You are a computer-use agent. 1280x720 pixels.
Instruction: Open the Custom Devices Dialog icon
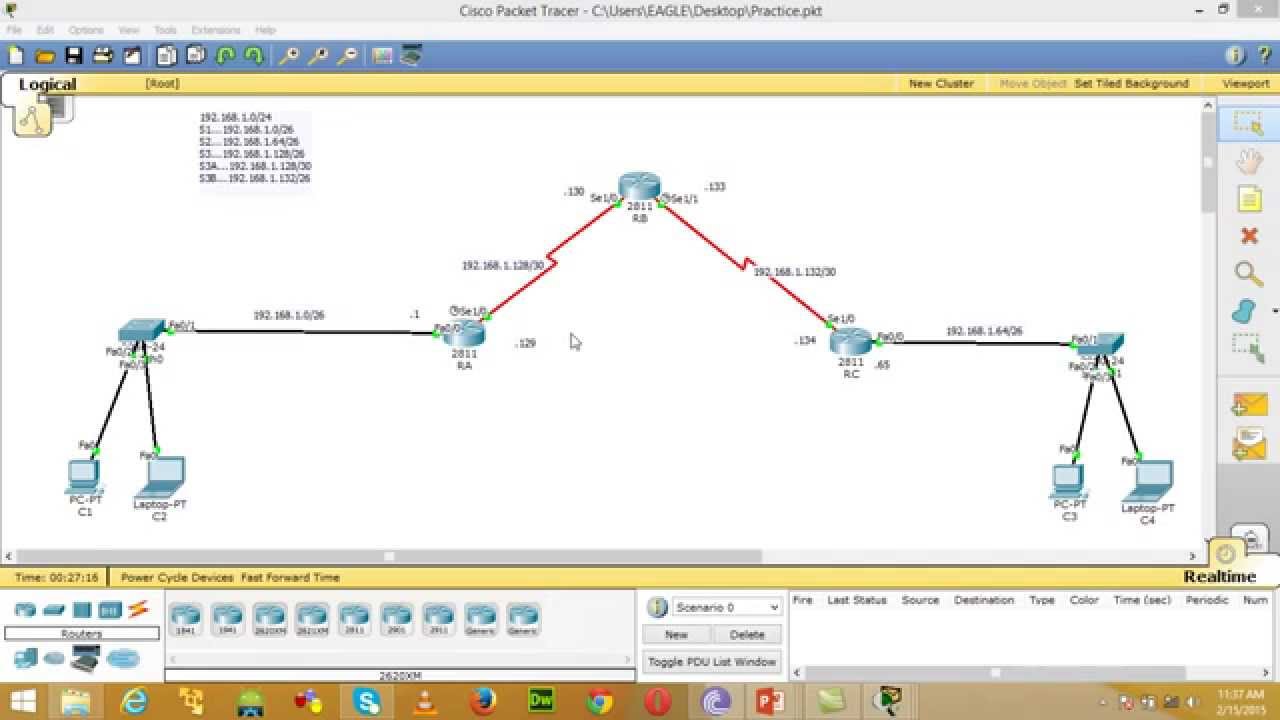point(411,56)
